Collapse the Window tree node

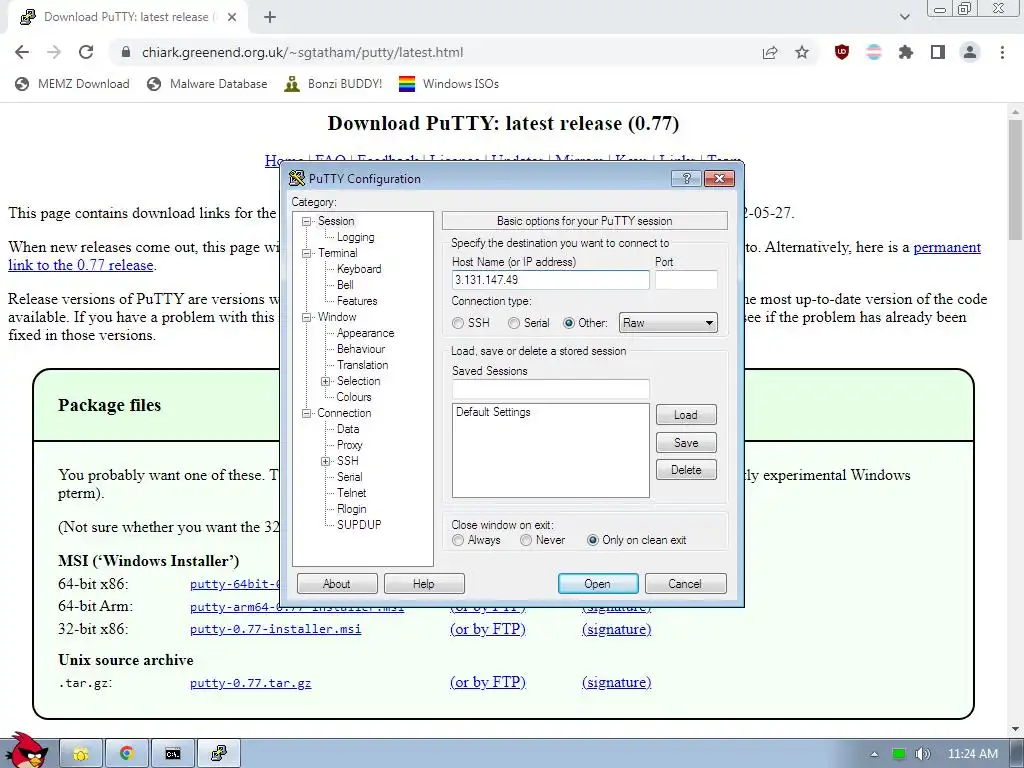click(x=306, y=317)
